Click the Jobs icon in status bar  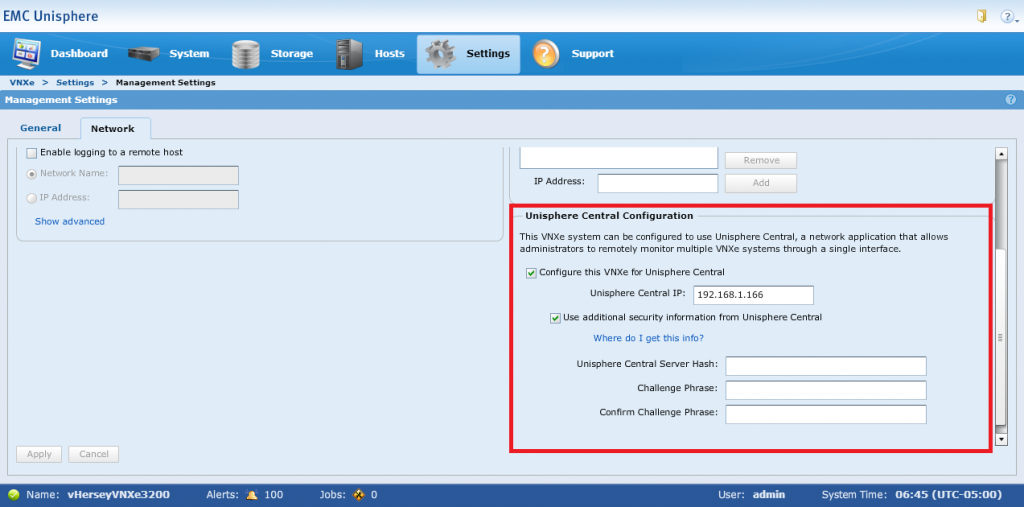click(360, 495)
